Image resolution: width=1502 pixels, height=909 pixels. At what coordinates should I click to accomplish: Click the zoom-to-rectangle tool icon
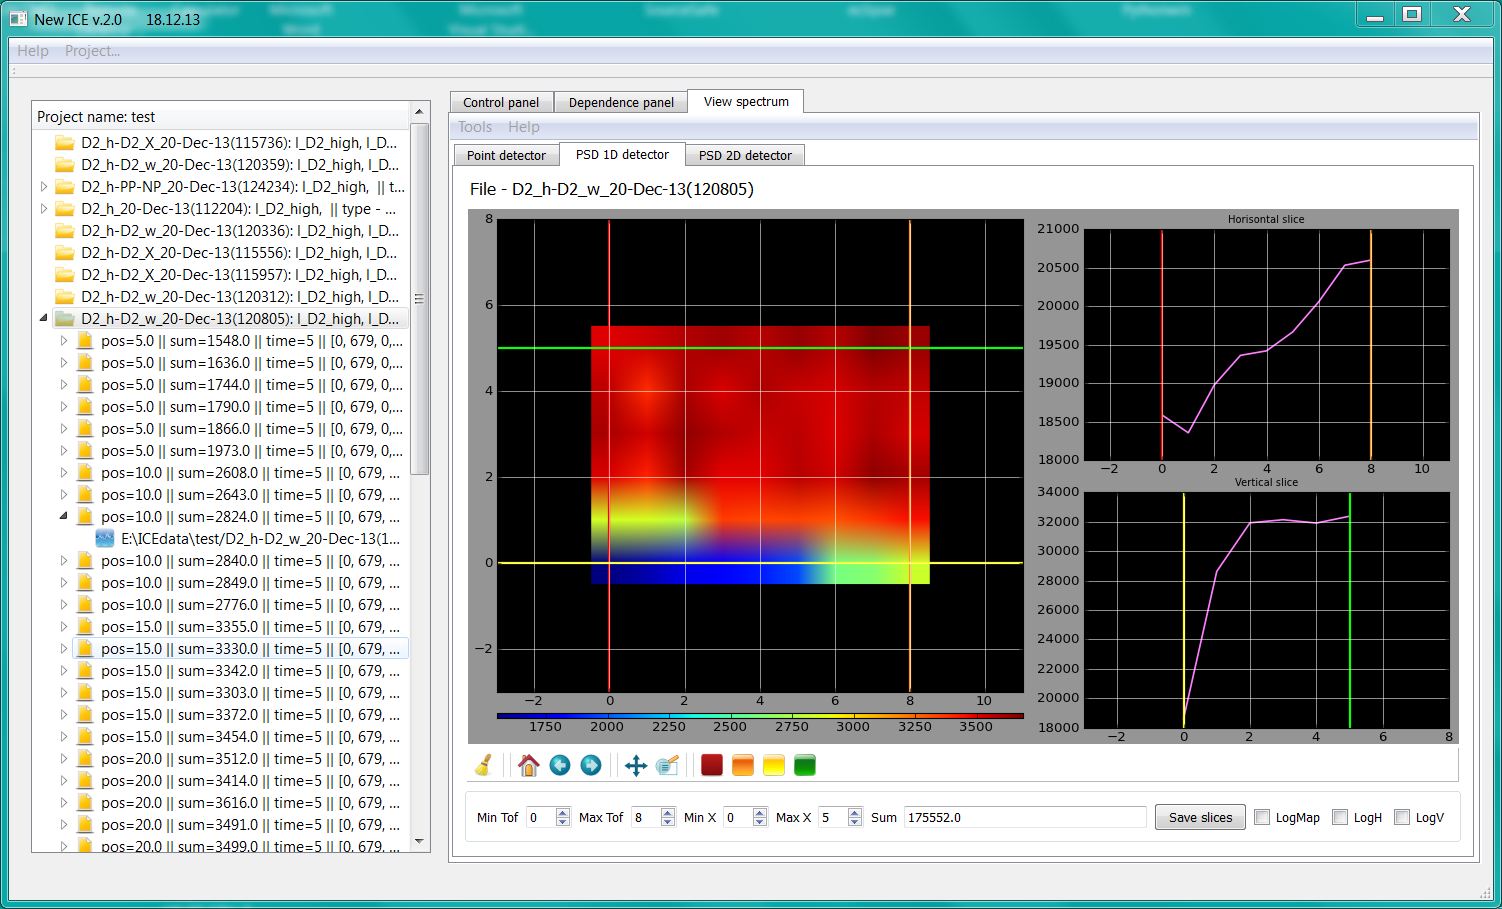click(667, 766)
